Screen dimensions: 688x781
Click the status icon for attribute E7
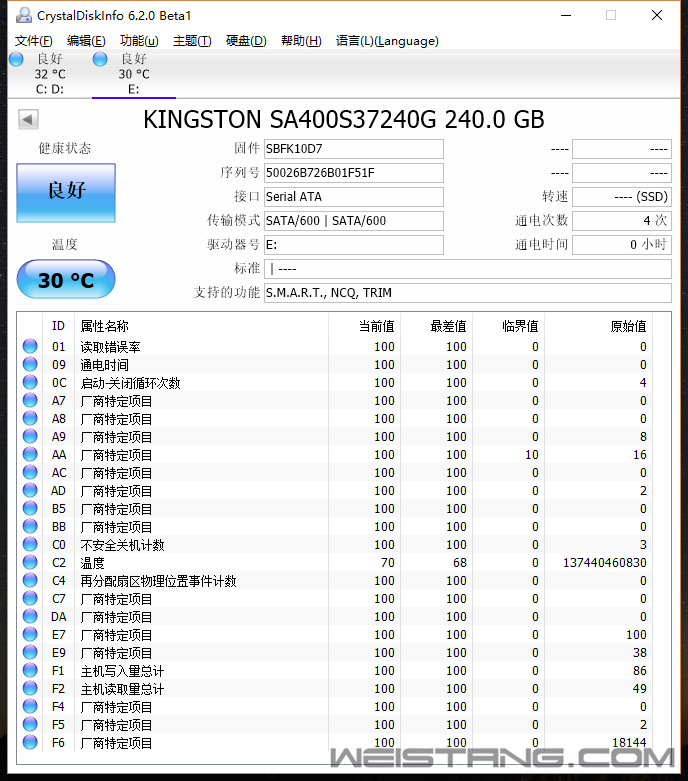30,634
